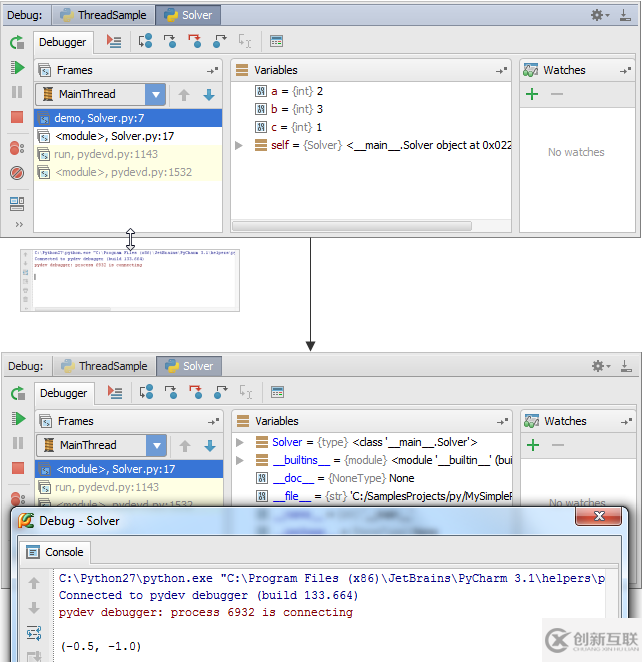Expand __builtins__ variable node

pos(240,460)
